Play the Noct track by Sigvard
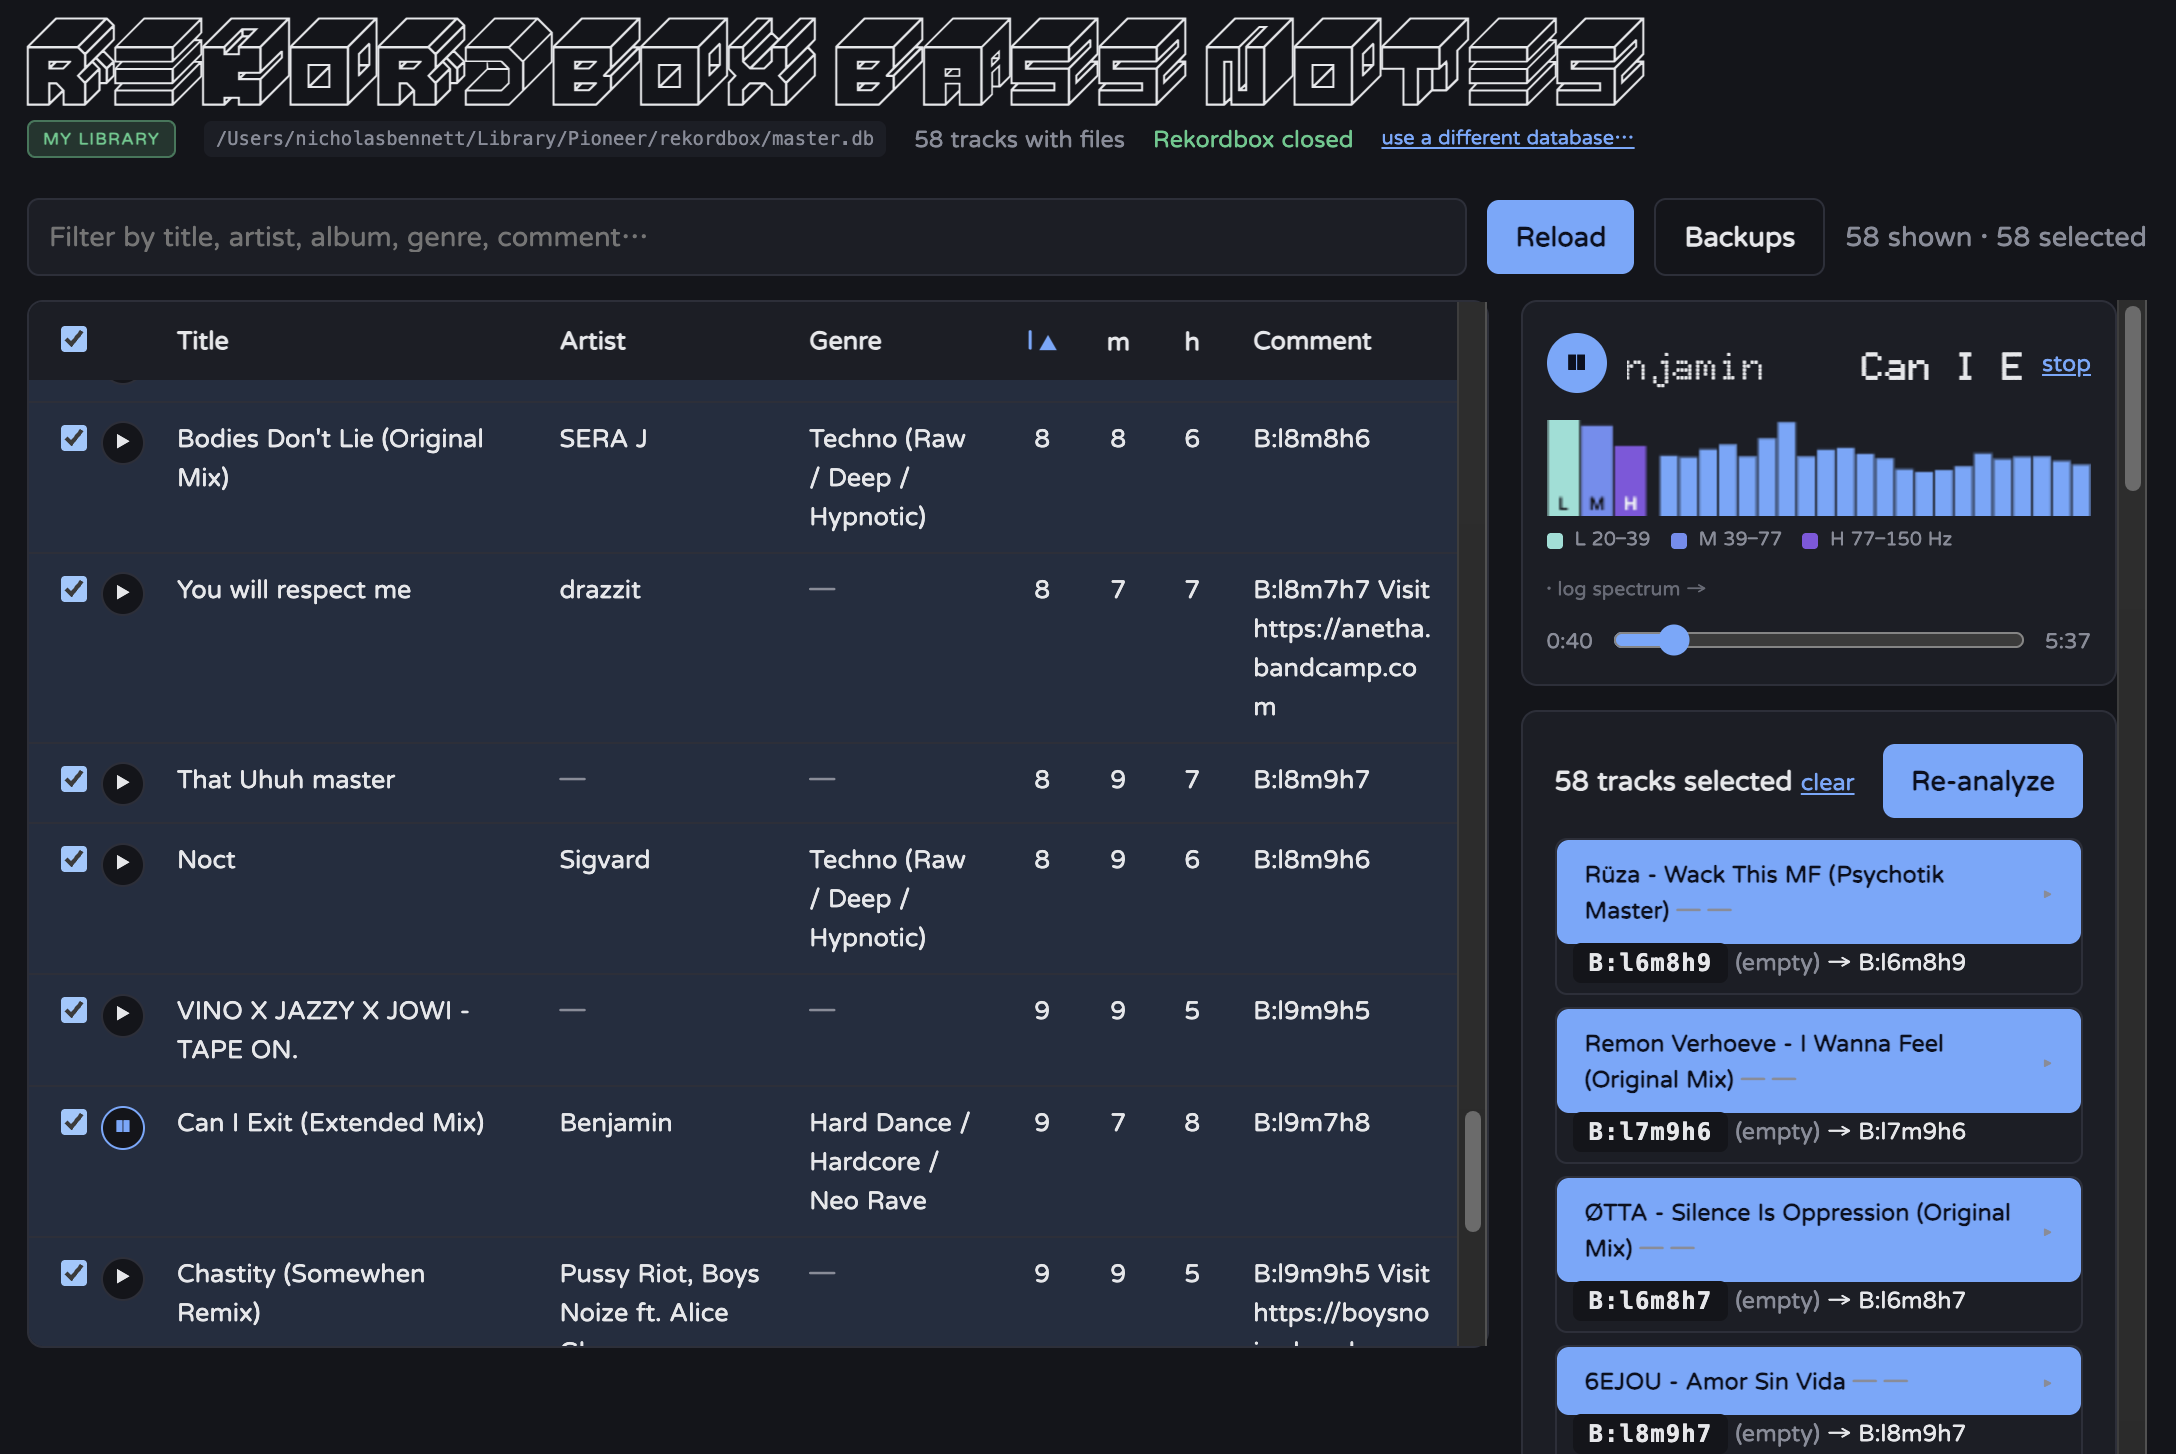The width and height of the screenshot is (2176, 1454). pyautogui.click(x=122, y=862)
